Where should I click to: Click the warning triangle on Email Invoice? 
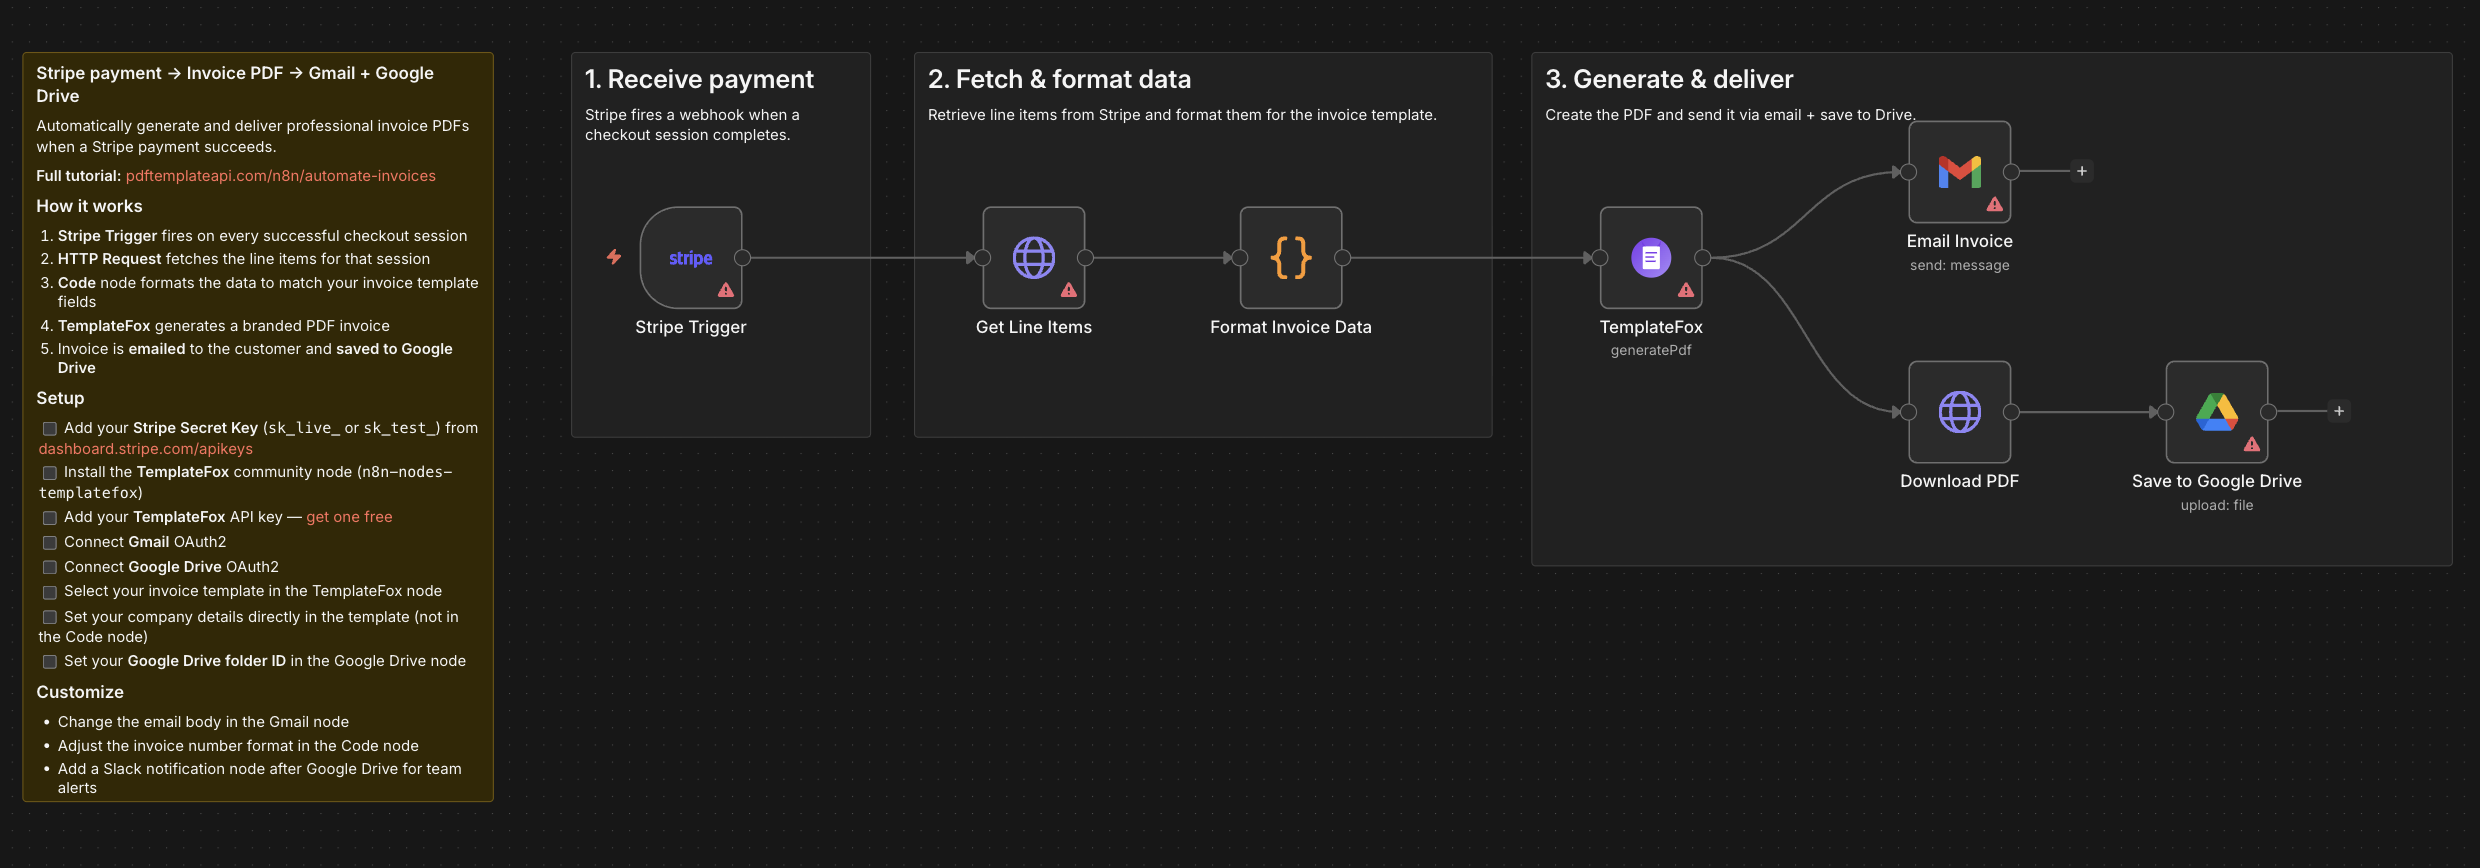(x=1995, y=204)
